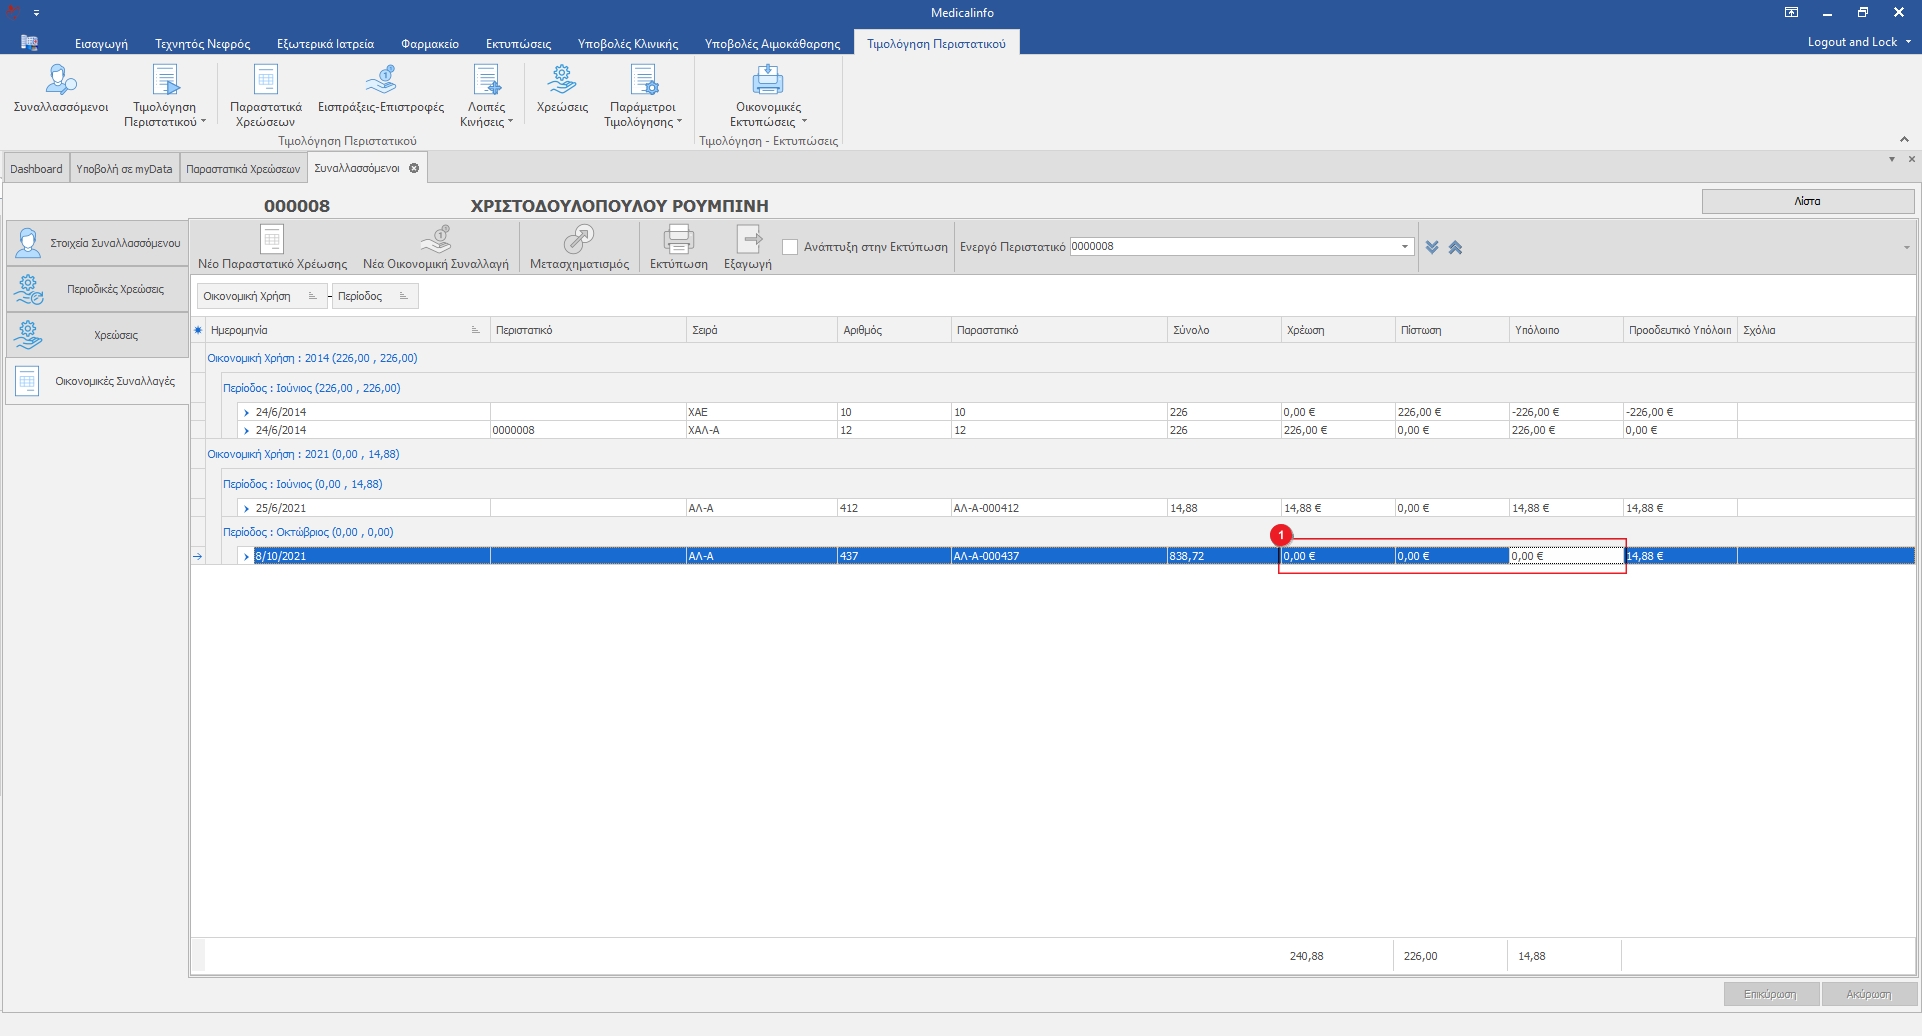Switch to the Υποβολή σε myData tab
Viewport: 1922px width, 1036px height.
(x=124, y=169)
